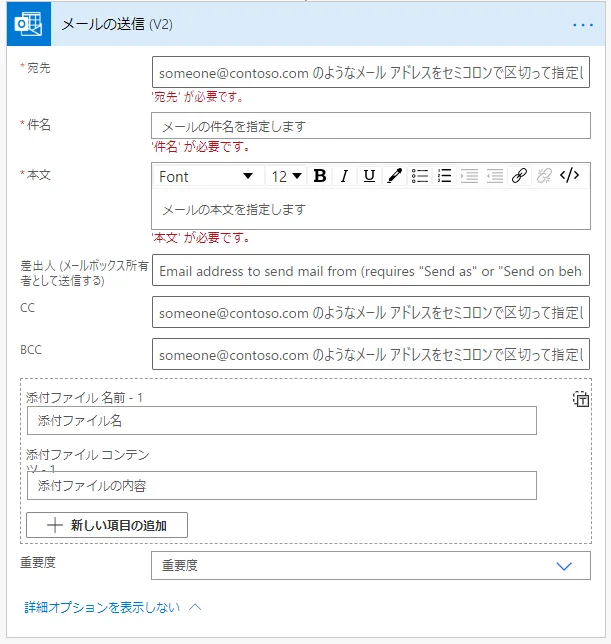Open the font size 12 dropdown

point(286,177)
